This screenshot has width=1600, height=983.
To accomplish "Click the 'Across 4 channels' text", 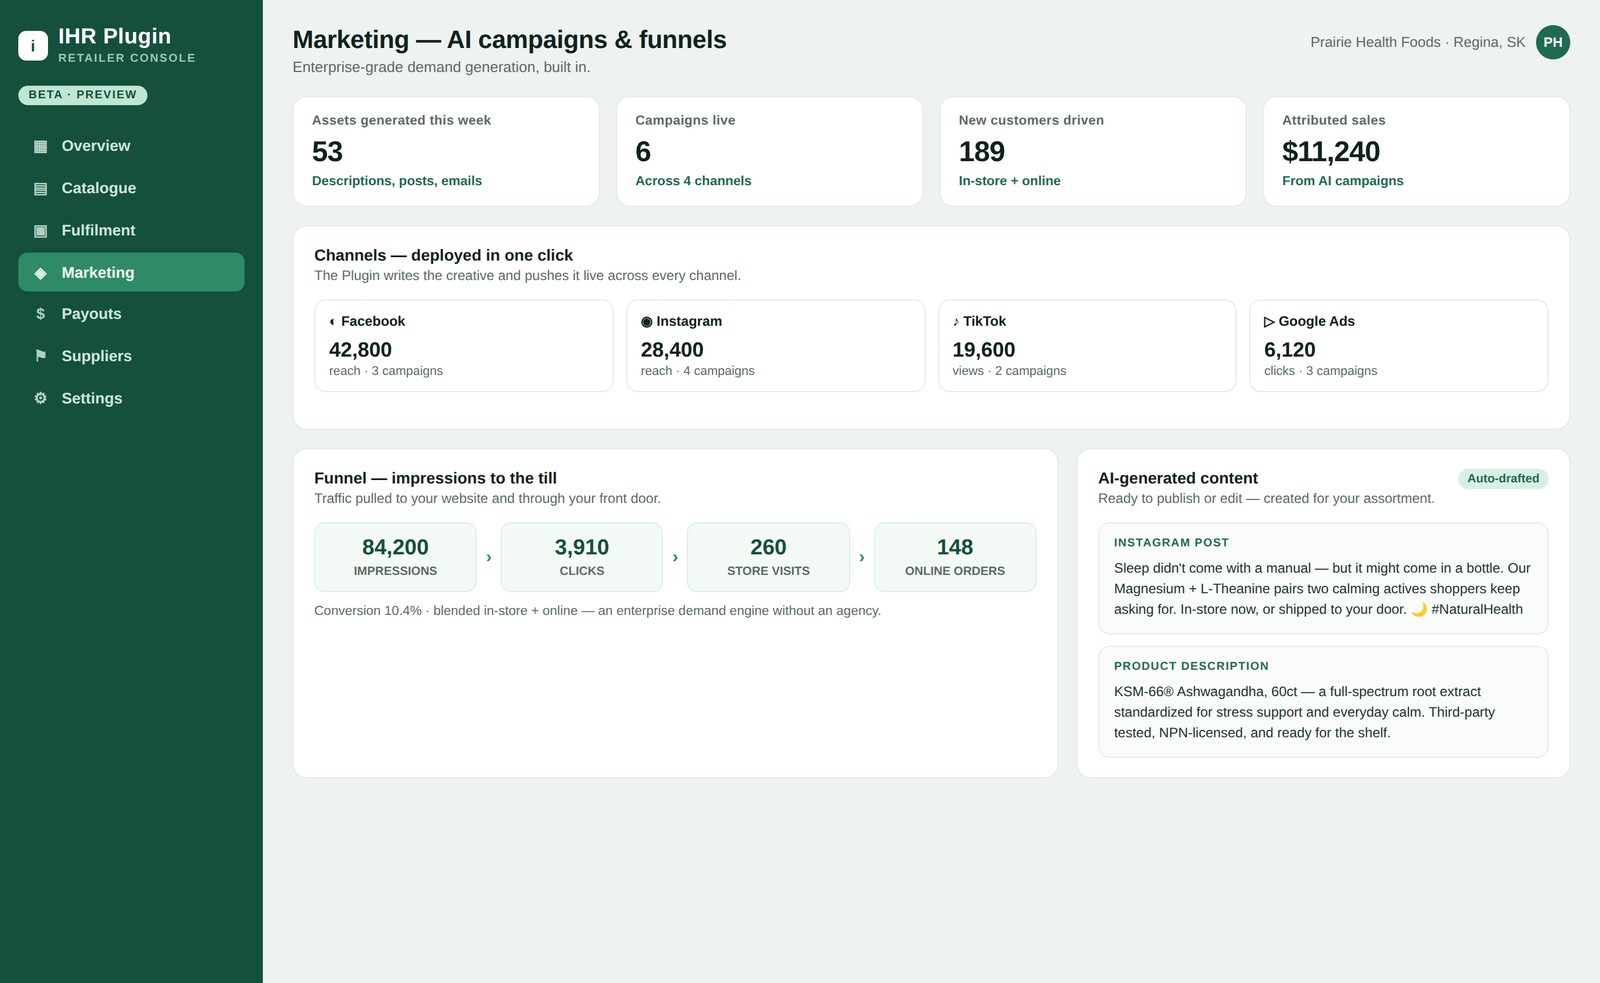I will click(x=693, y=181).
